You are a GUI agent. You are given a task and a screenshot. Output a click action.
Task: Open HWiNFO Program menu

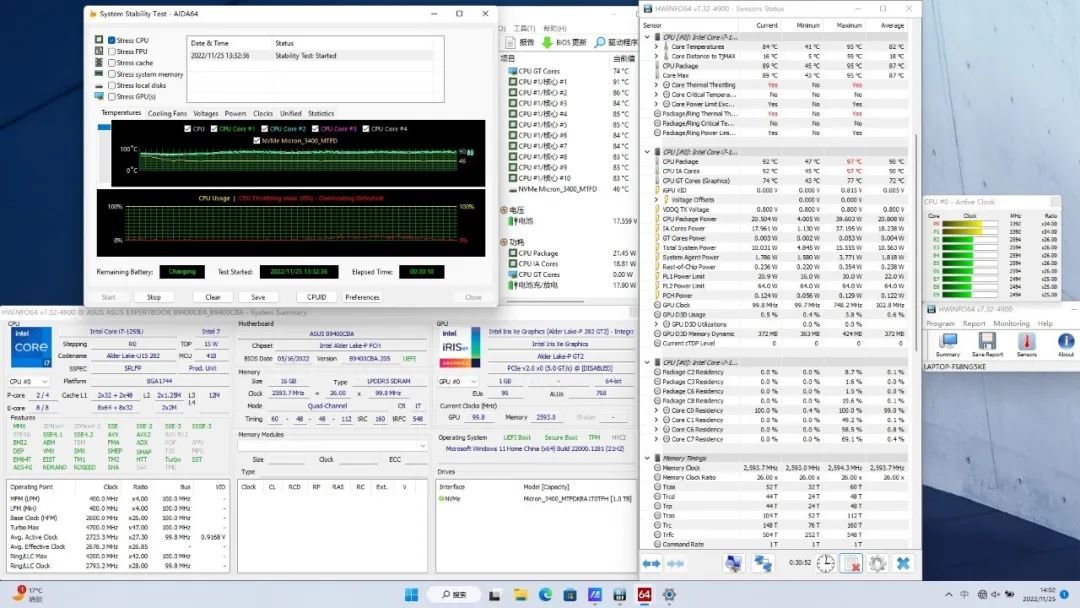click(x=940, y=324)
